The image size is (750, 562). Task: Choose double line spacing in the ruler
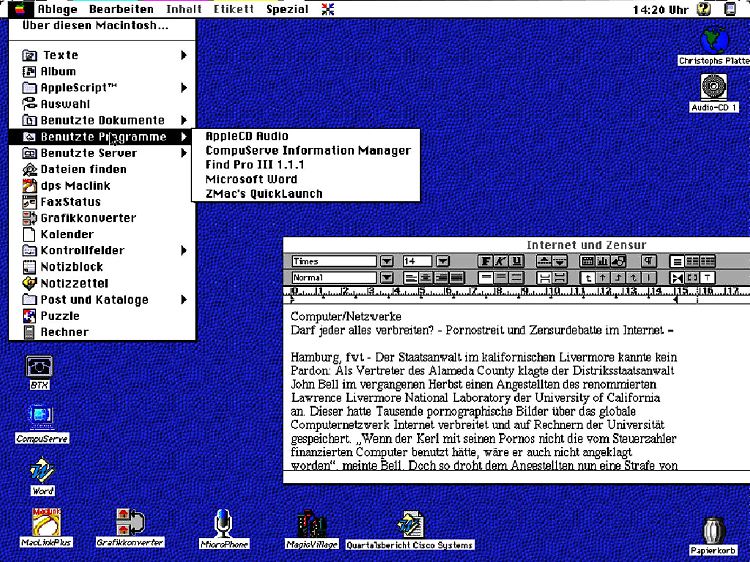[x=516, y=277]
